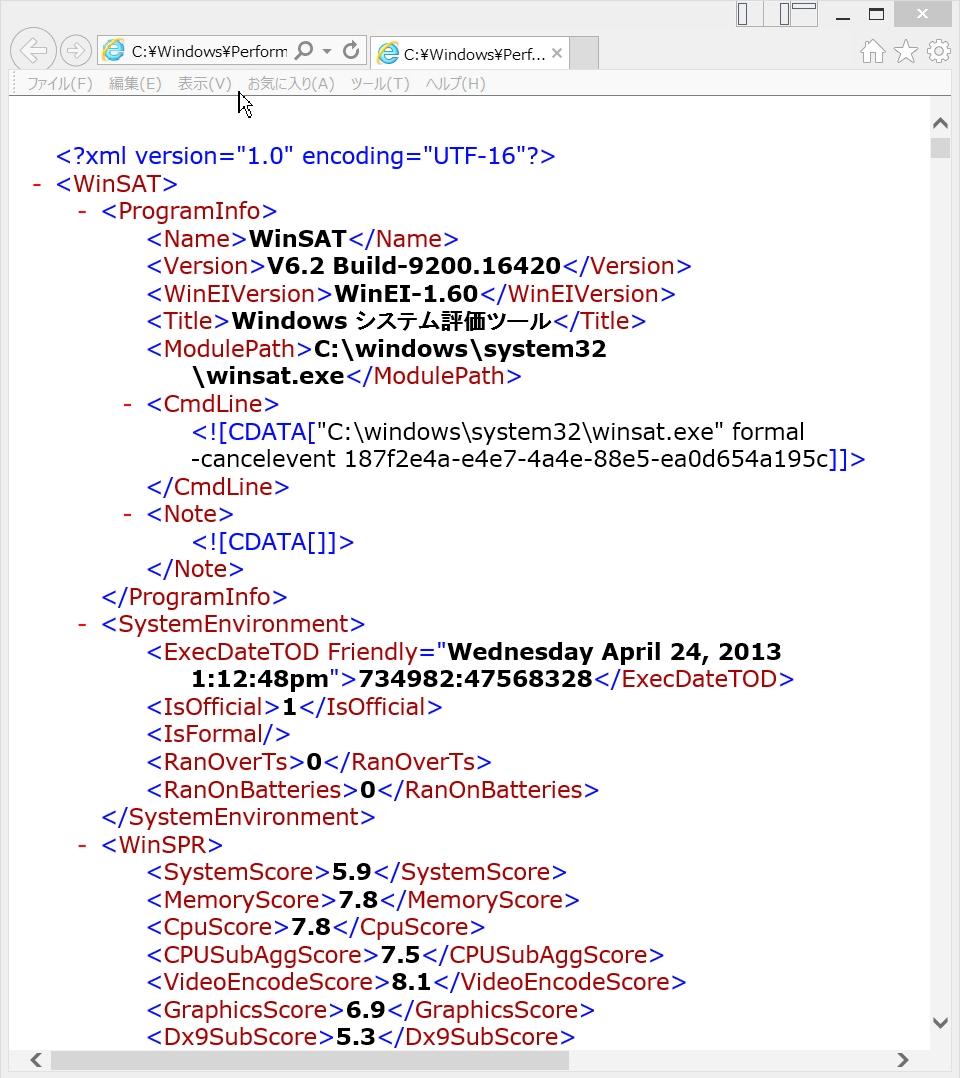Click the vertical scrollbar thumb

point(940,148)
